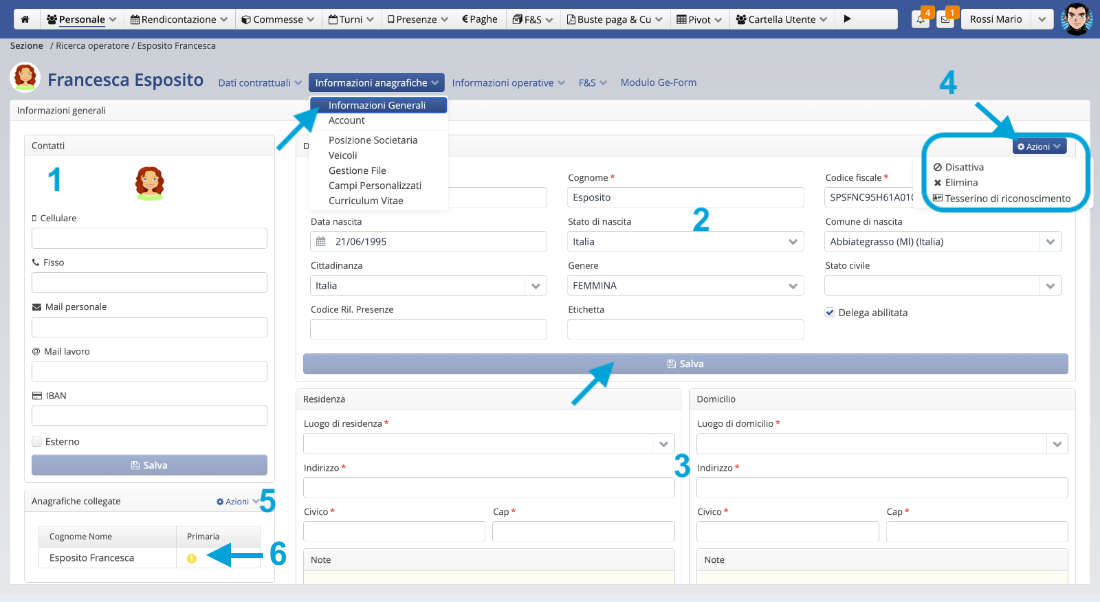The height and width of the screenshot is (602, 1100).
Task: Click the yellow Primaria status icon
Action: tap(192, 558)
